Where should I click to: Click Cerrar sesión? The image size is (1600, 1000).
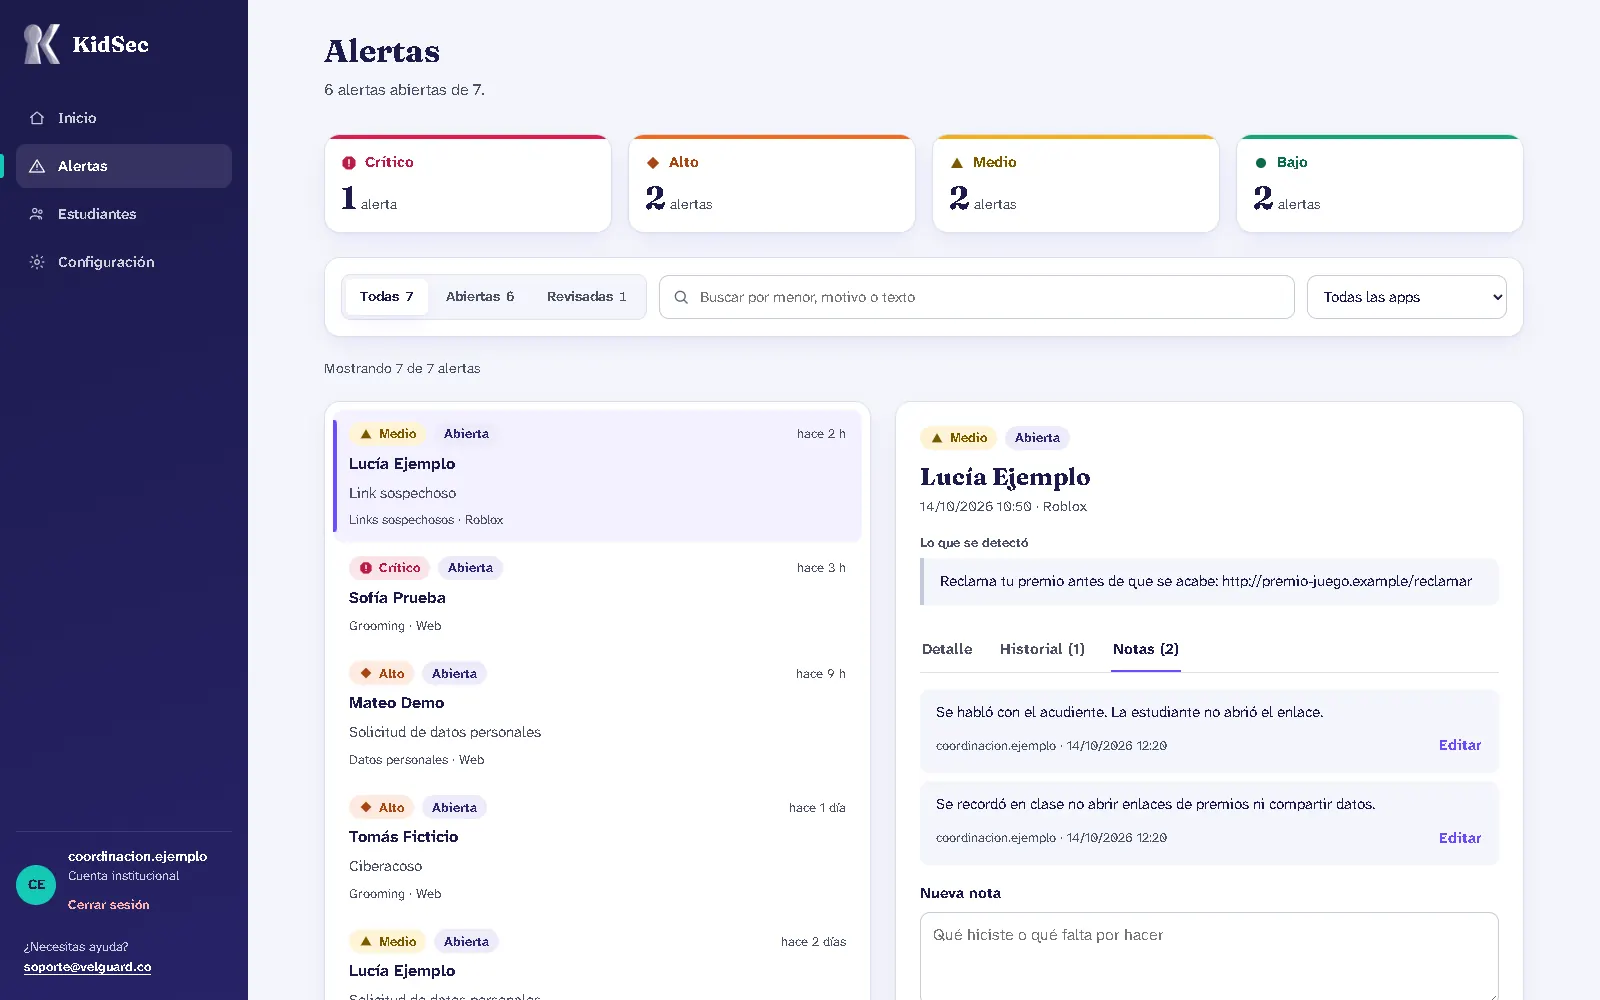[108, 905]
